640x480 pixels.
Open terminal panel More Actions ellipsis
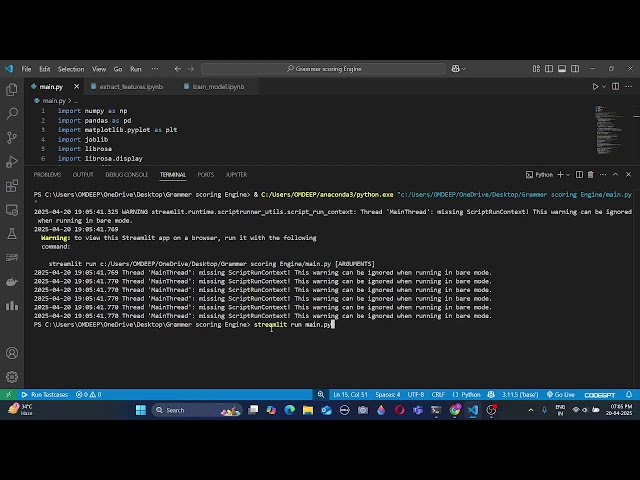click(603, 175)
